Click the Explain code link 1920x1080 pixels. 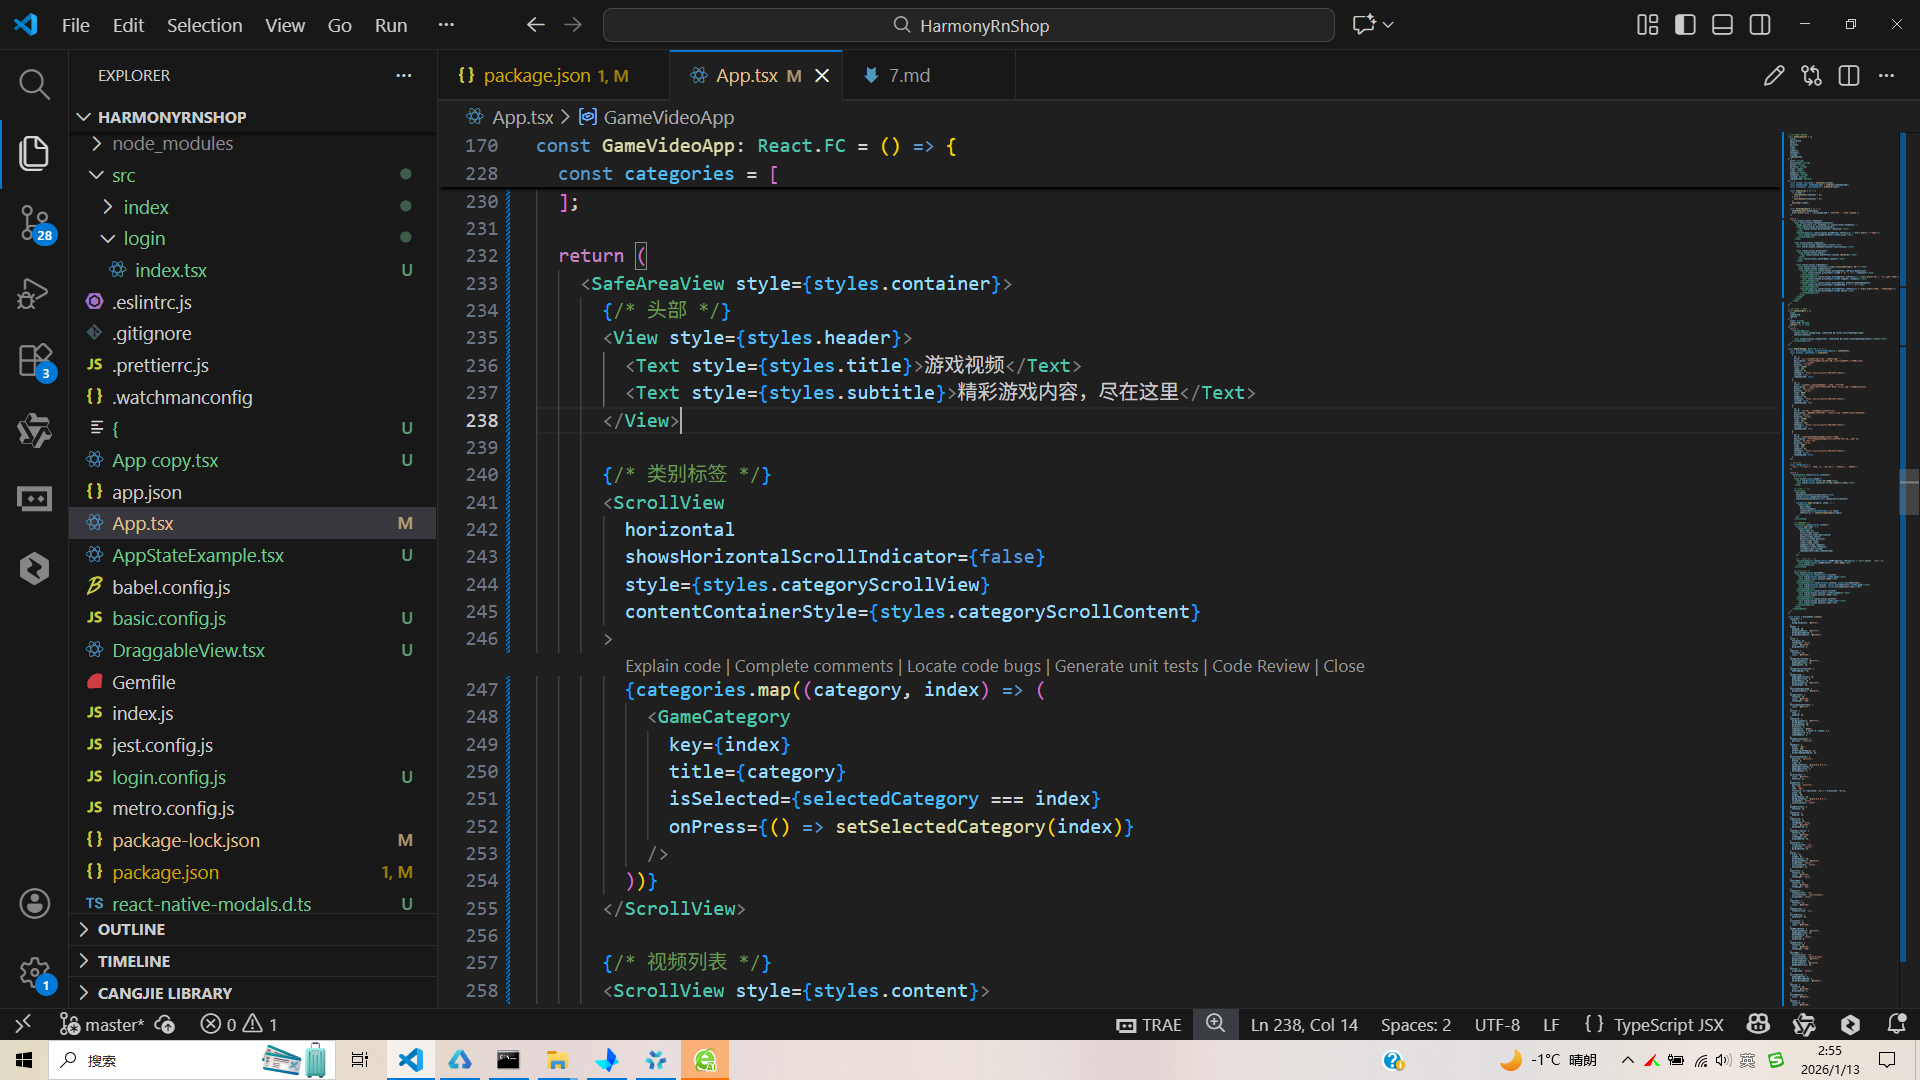[x=672, y=666]
